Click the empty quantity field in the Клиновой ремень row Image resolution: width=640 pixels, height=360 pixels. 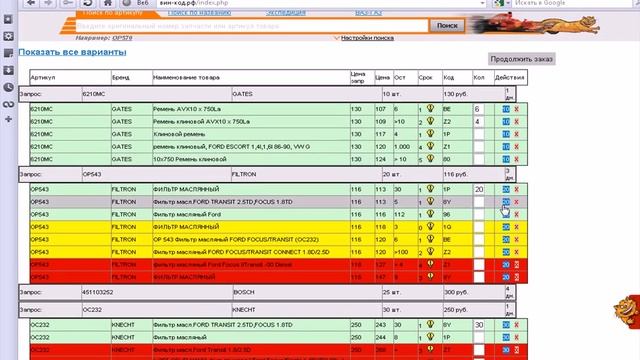(x=479, y=134)
